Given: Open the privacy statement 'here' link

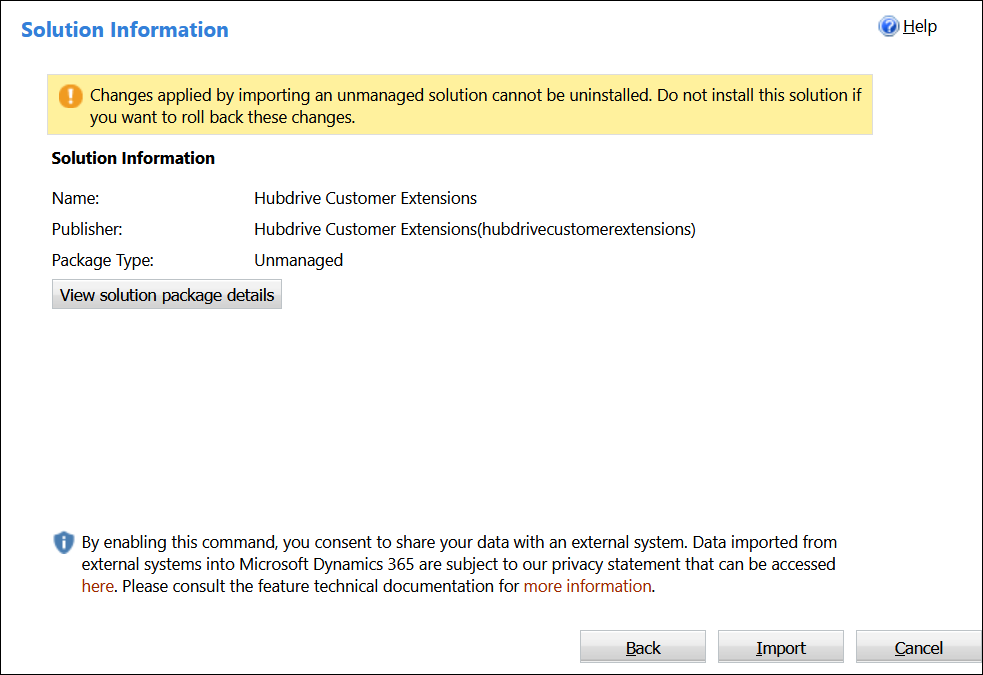Looking at the screenshot, I should coord(98,586).
